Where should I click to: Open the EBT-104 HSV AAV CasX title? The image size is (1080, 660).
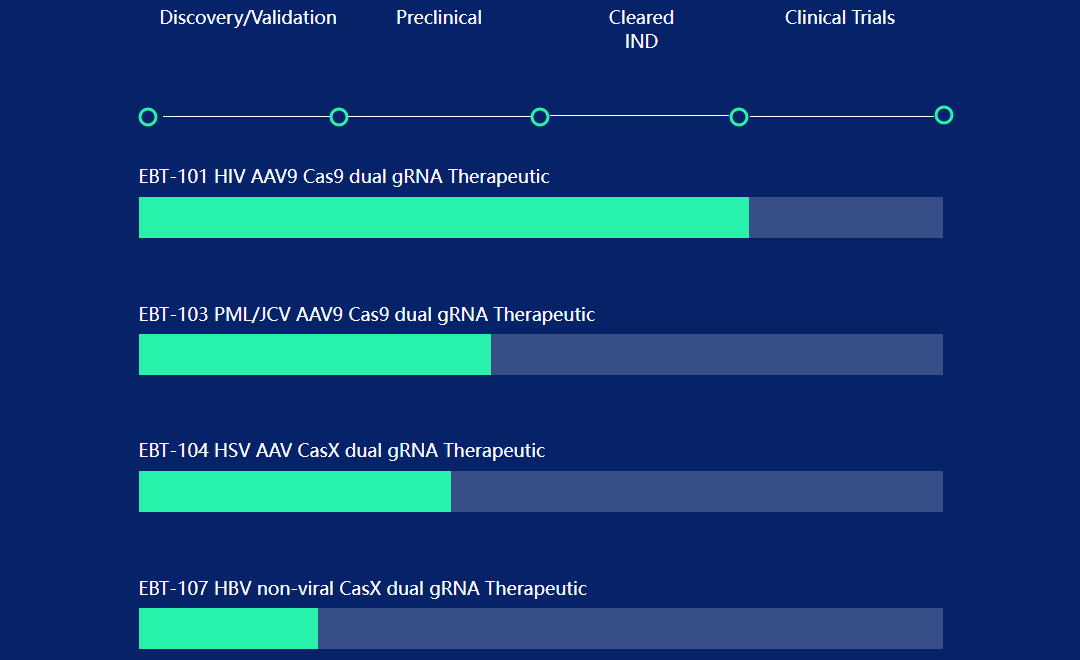(342, 451)
